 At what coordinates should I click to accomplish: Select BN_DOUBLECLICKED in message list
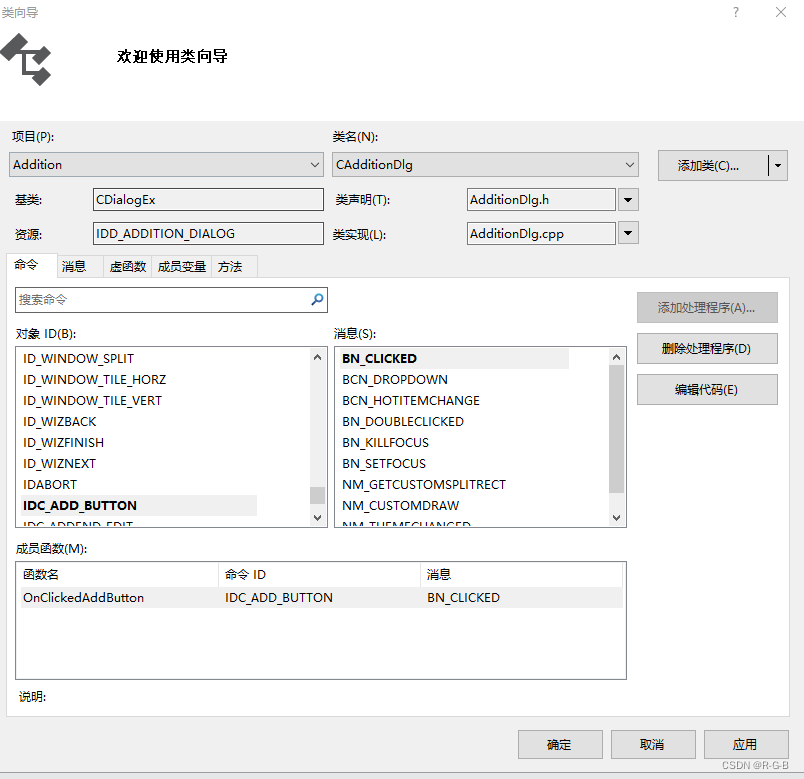403,422
